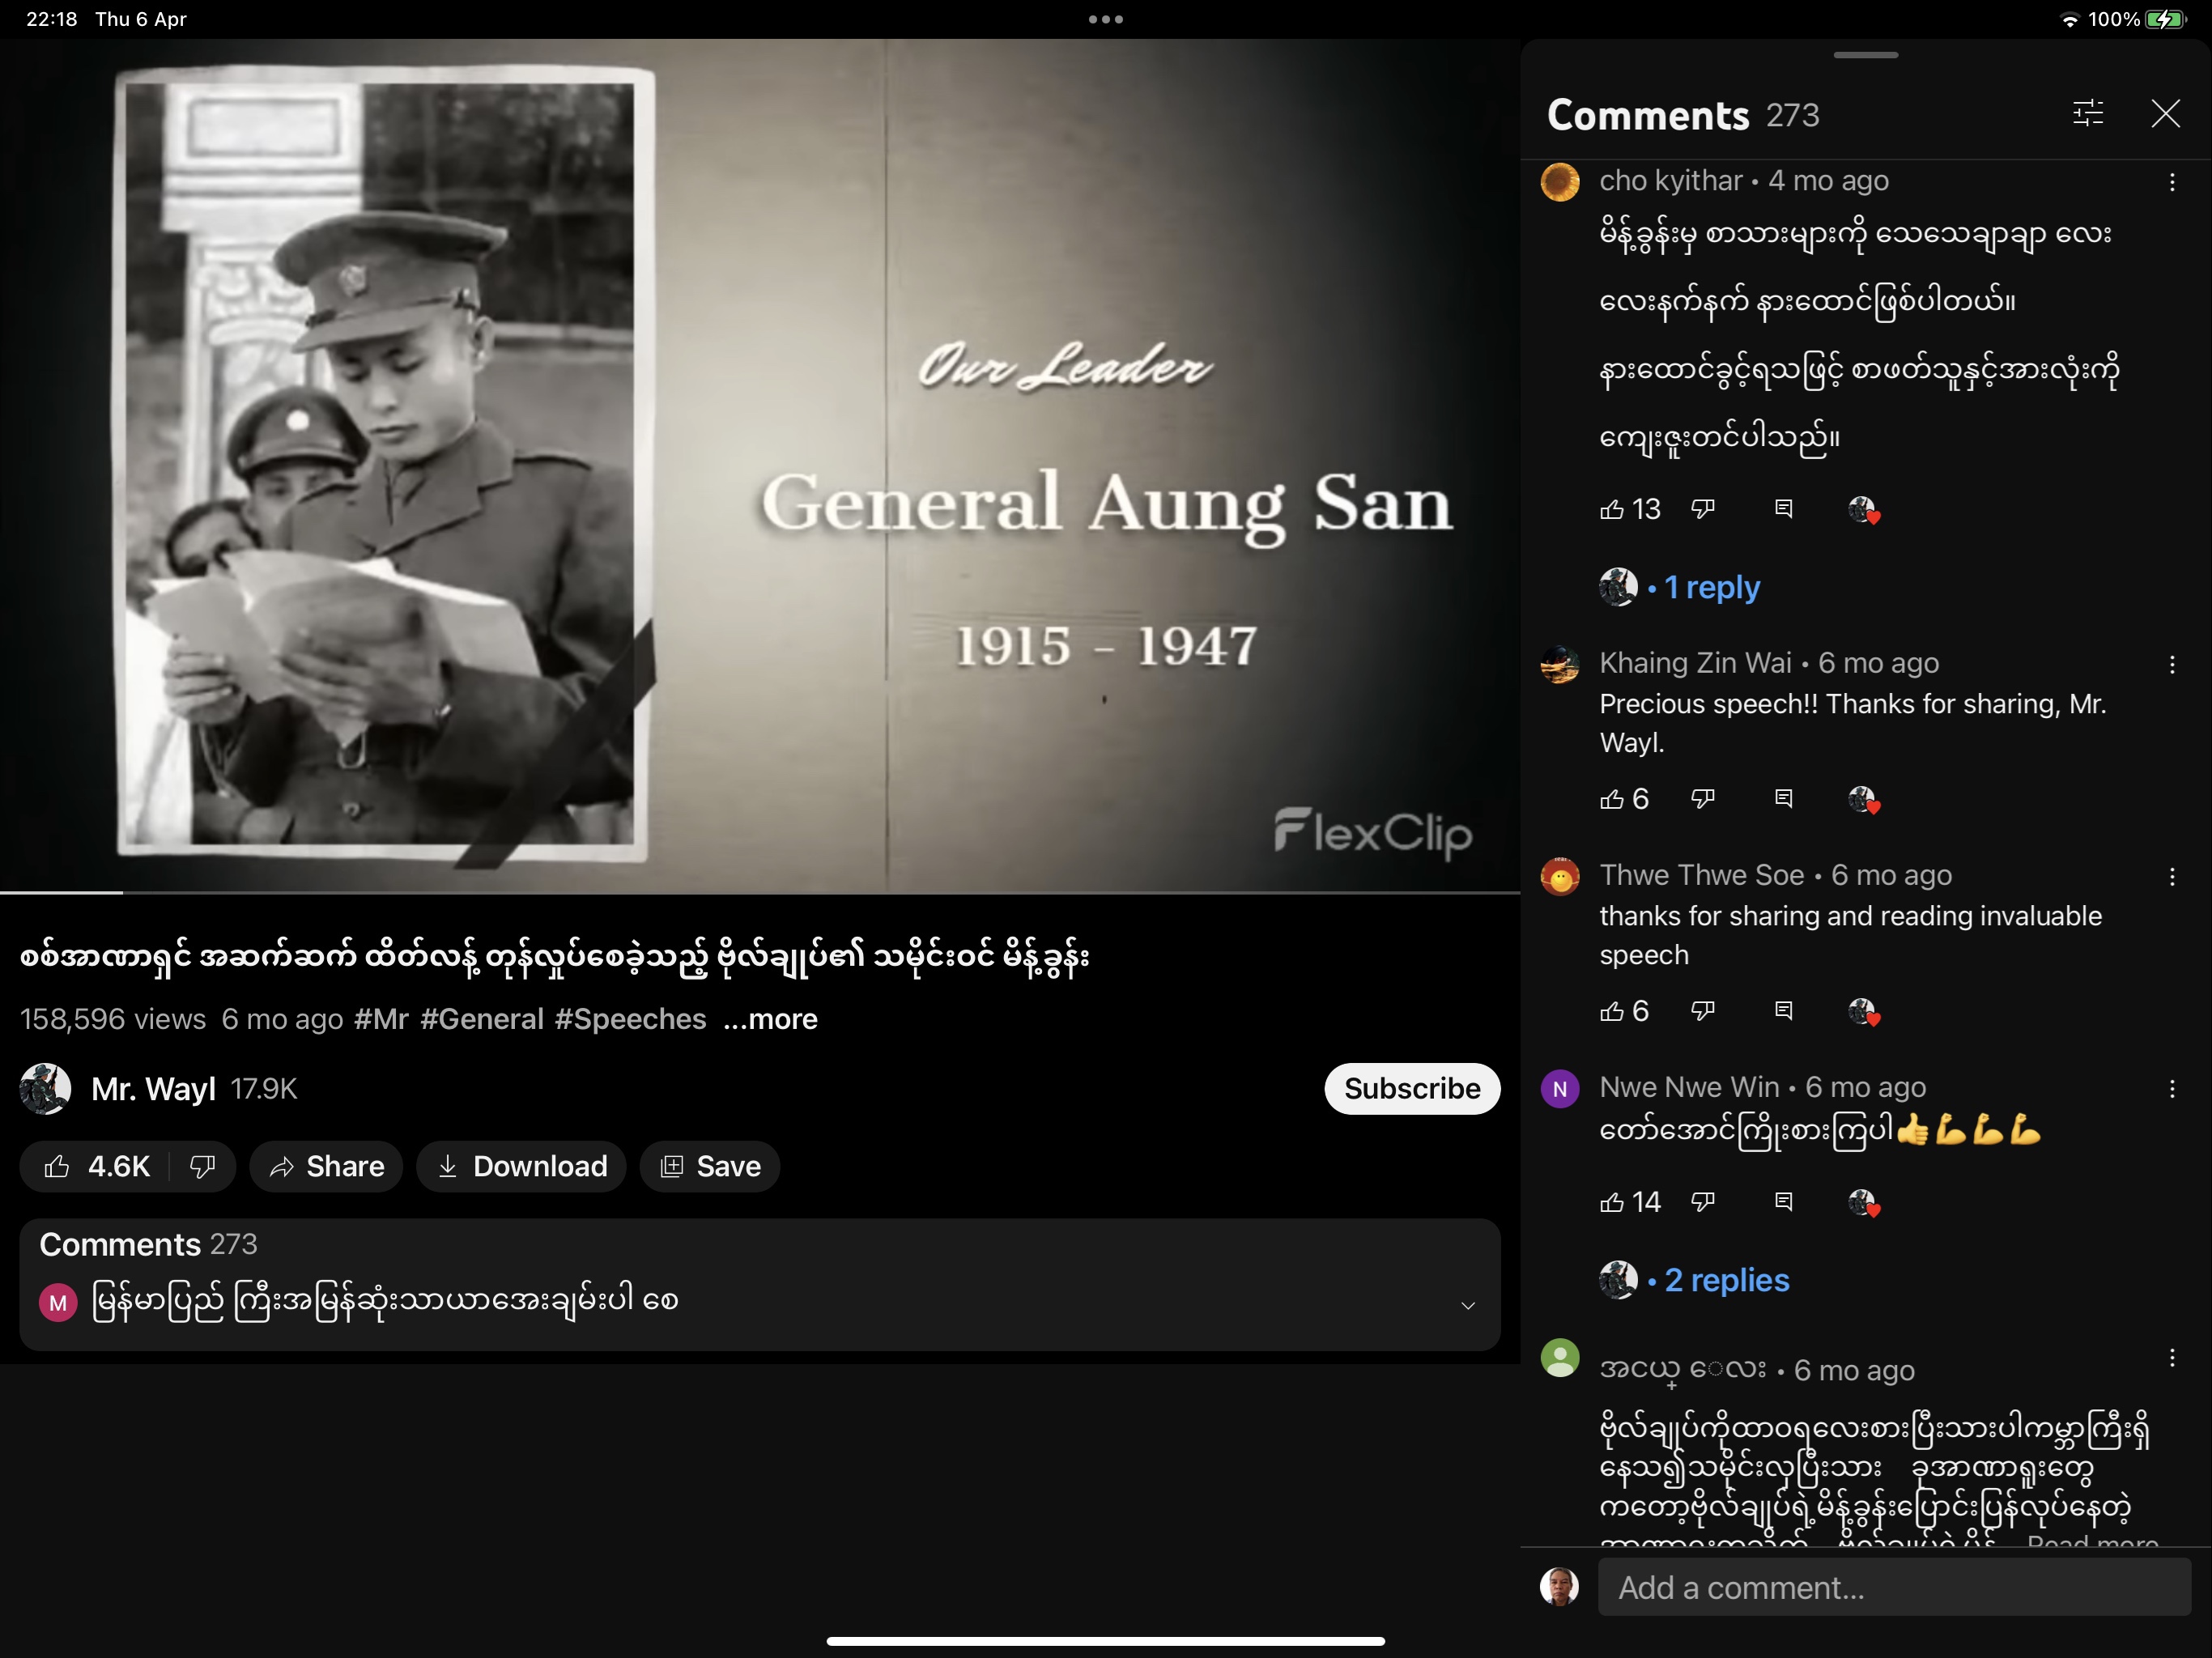Open options menu for cho kyithar's comment

pyautogui.click(x=2172, y=182)
